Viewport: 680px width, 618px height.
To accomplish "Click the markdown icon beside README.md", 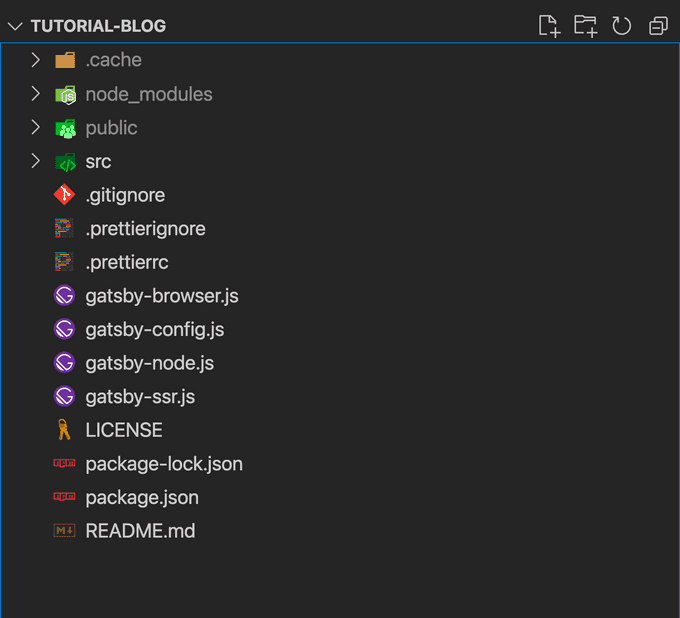I will pos(64,530).
